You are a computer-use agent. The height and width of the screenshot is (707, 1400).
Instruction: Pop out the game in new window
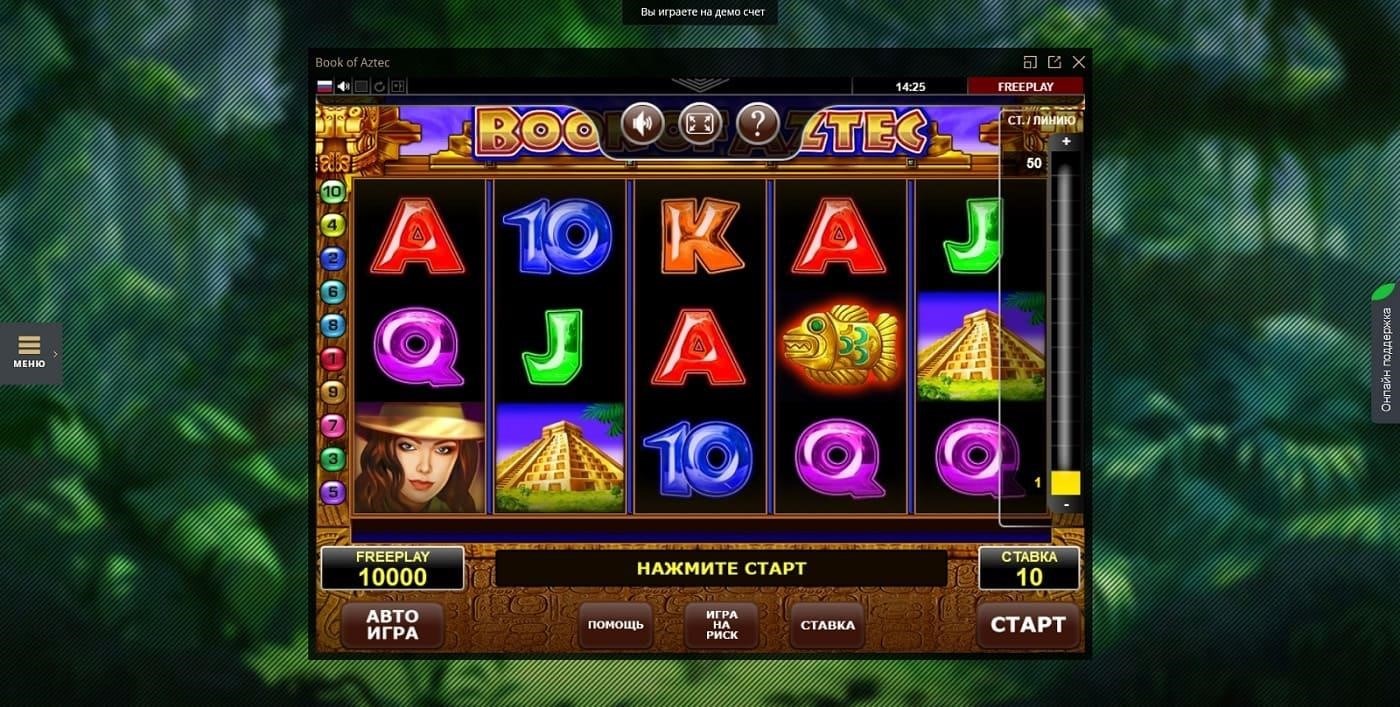point(1054,62)
